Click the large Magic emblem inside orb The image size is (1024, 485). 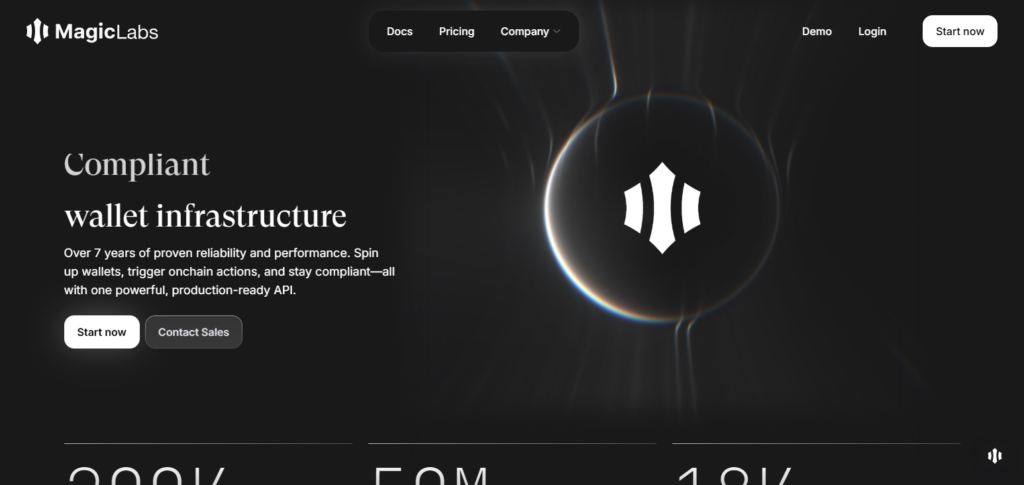coord(661,207)
